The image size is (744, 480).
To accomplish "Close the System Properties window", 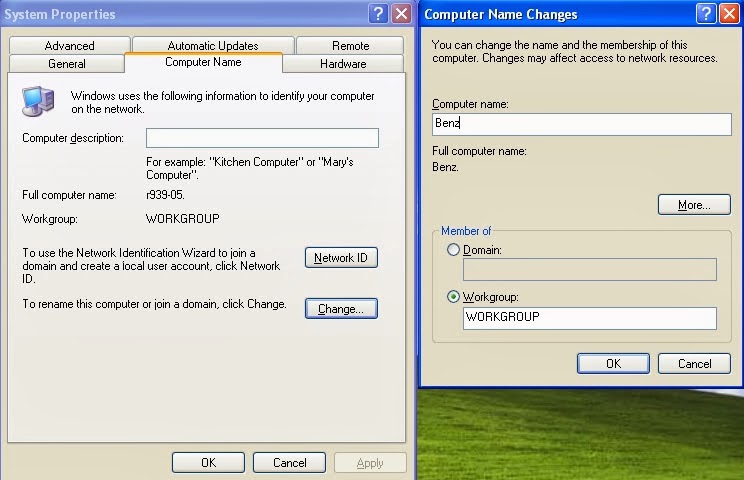I will [401, 13].
